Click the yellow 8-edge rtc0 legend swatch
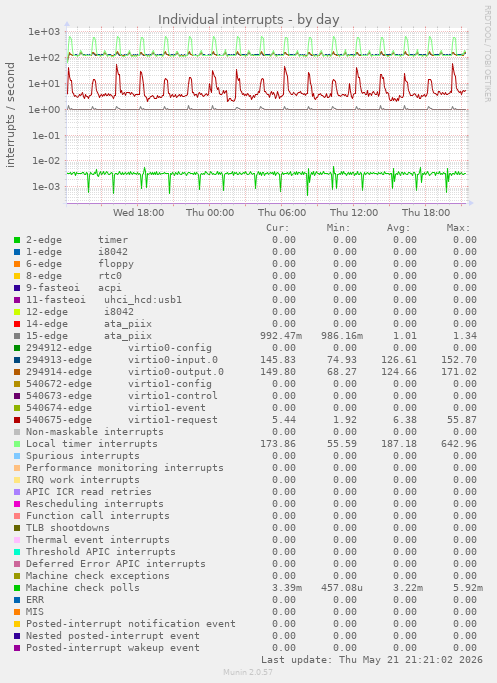497x683 pixels. 17,276
